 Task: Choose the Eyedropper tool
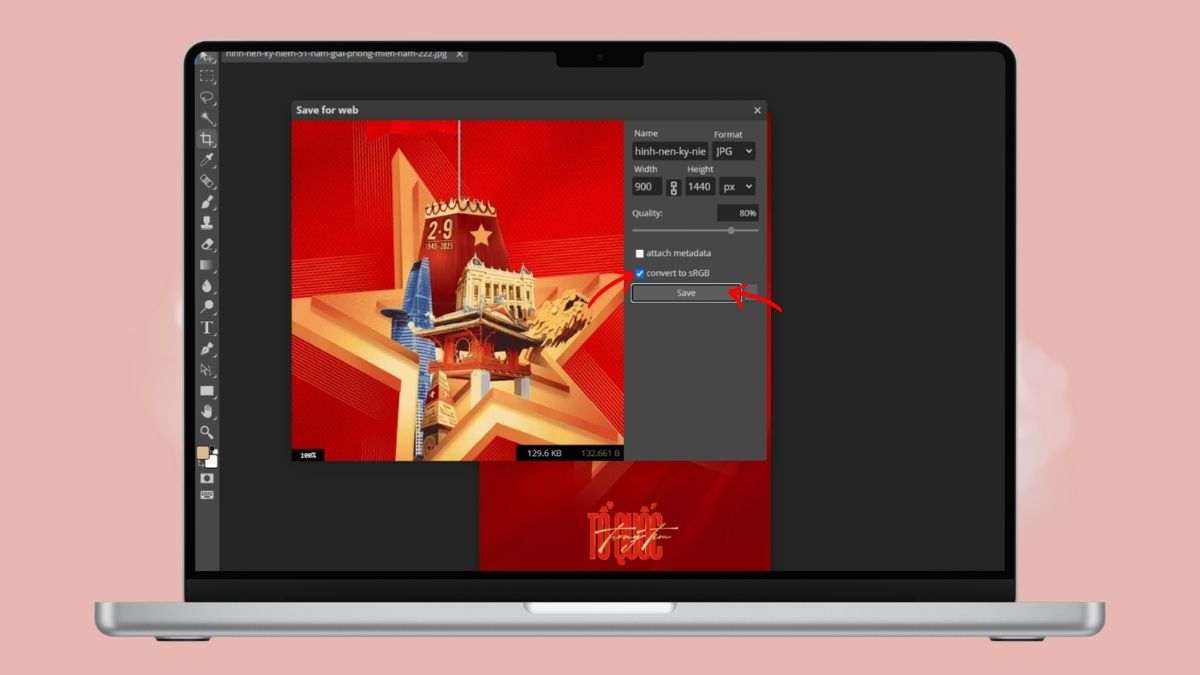[x=207, y=160]
